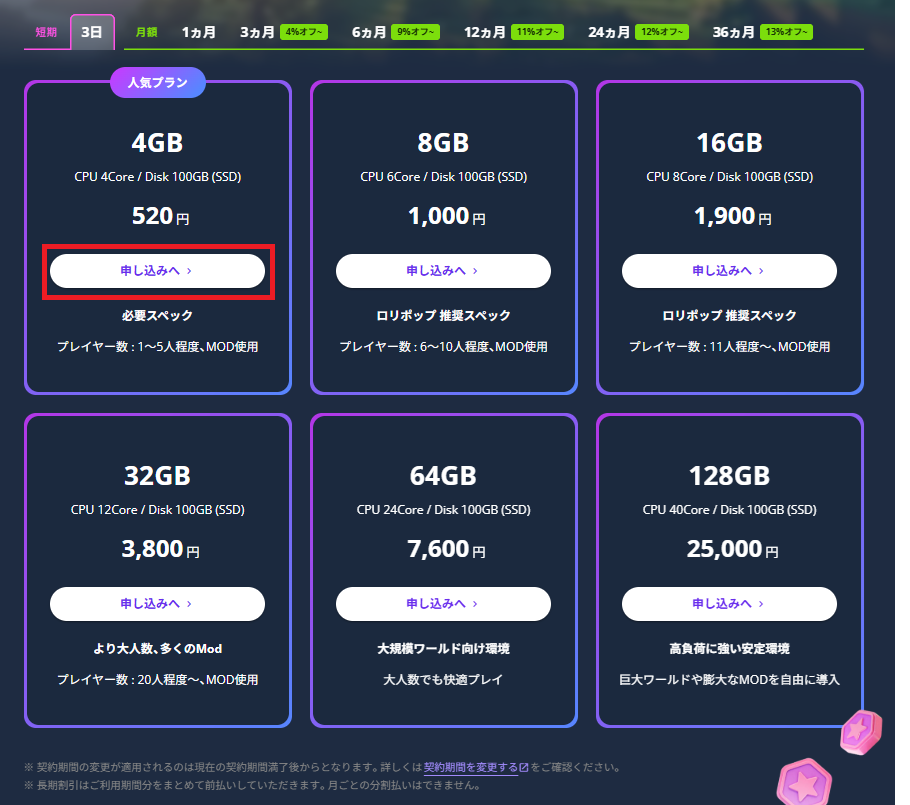Click the 32GB plan heading

(157, 476)
